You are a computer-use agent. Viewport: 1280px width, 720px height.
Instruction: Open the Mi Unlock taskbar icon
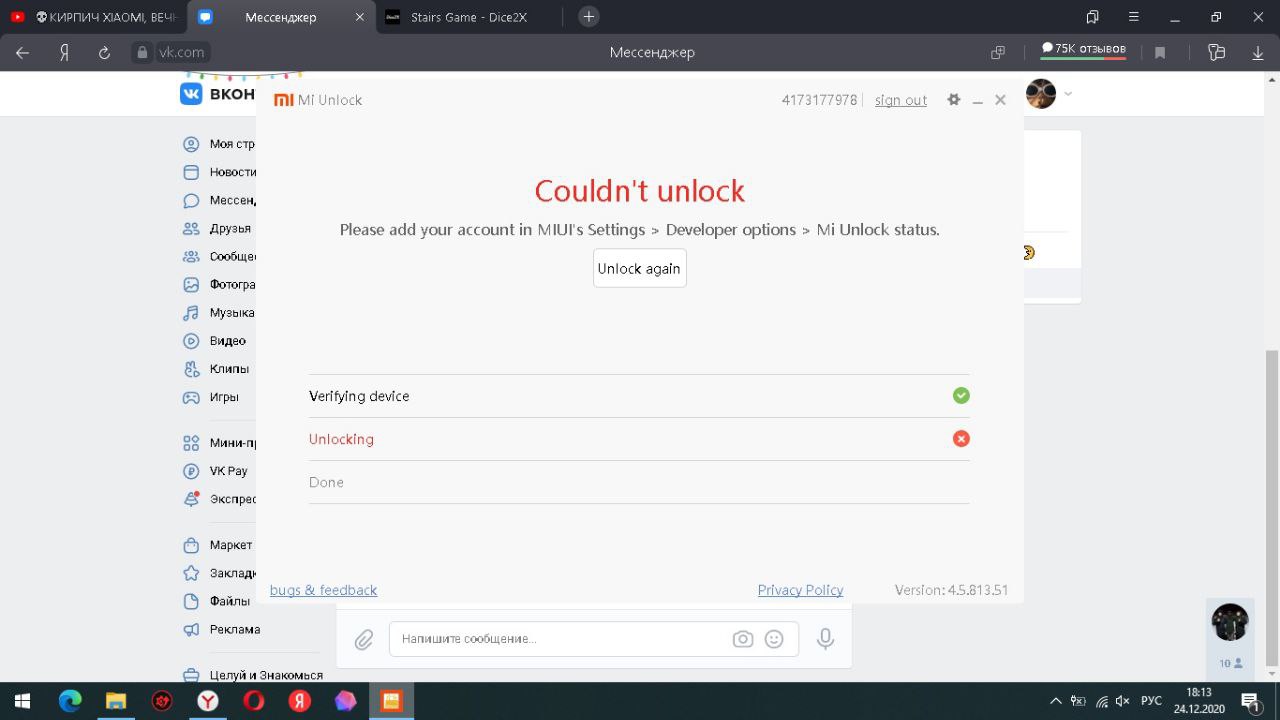click(391, 701)
